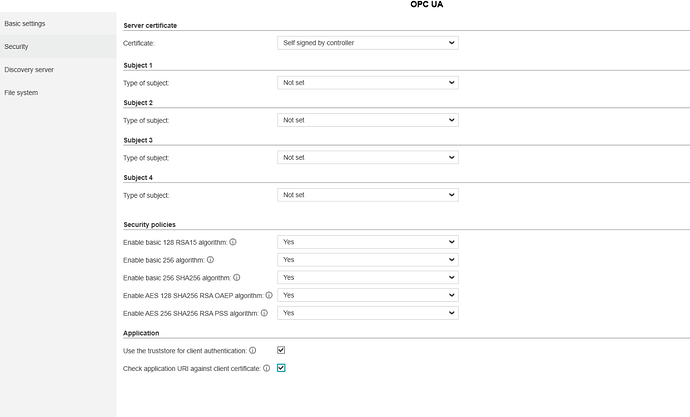Open Enable AES 256 SHA256 RSA PSS dropdown
The image size is (690, 417).
coord(367,313)
